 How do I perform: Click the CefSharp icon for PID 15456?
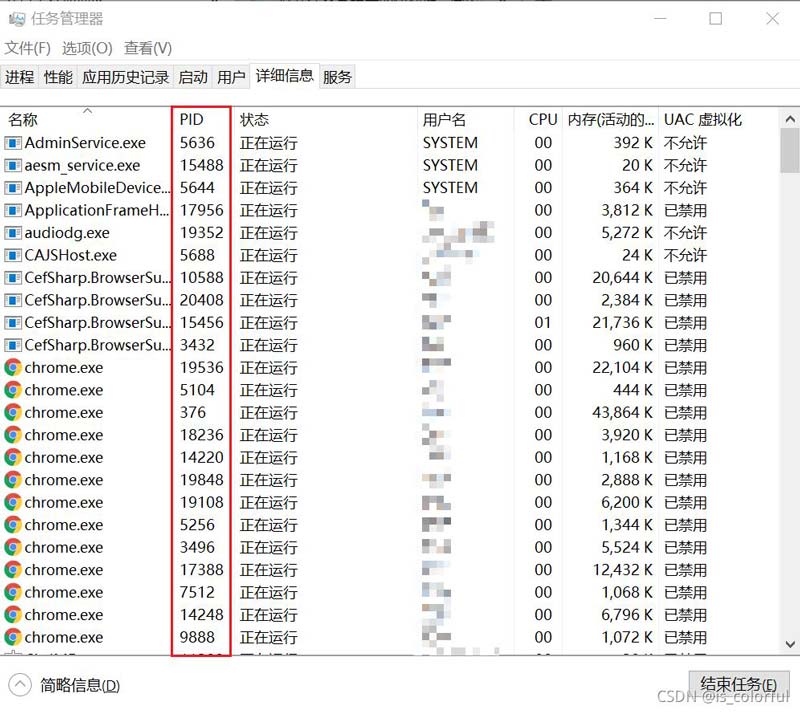pyautogui.click(x=13, y=322)
